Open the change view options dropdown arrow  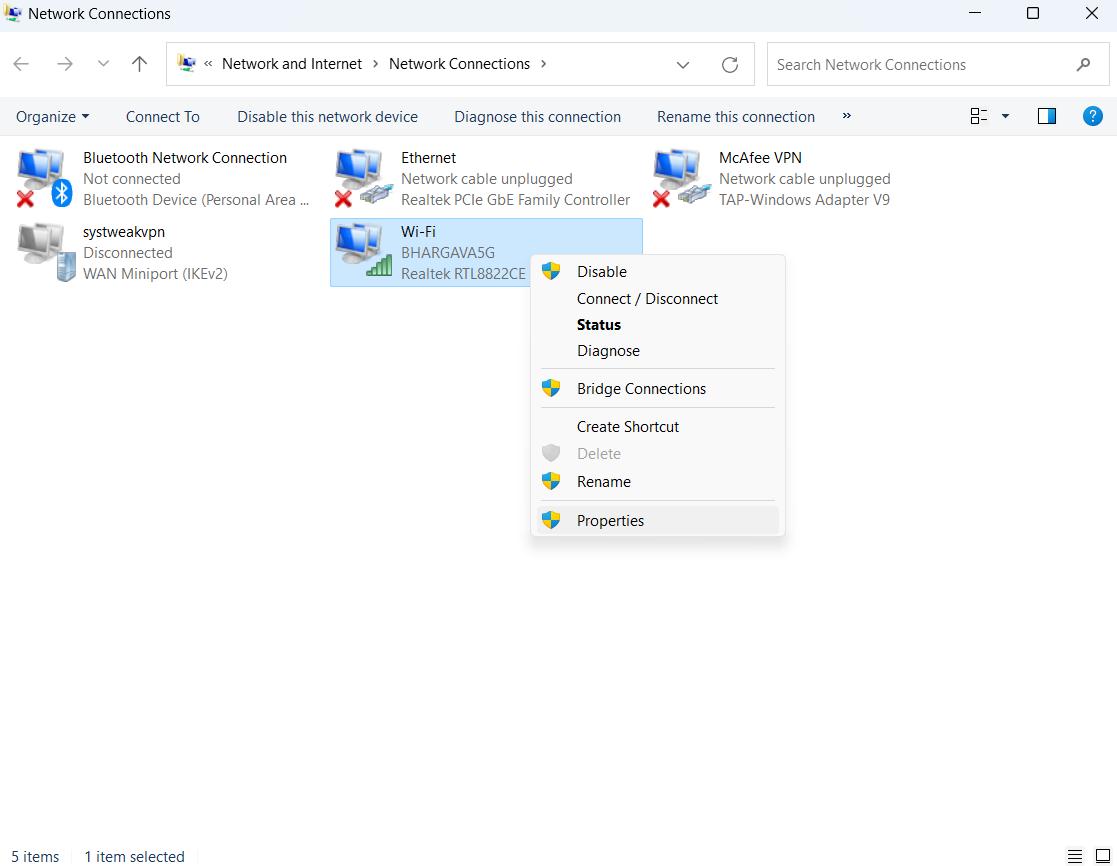[x=1005, y=116]
